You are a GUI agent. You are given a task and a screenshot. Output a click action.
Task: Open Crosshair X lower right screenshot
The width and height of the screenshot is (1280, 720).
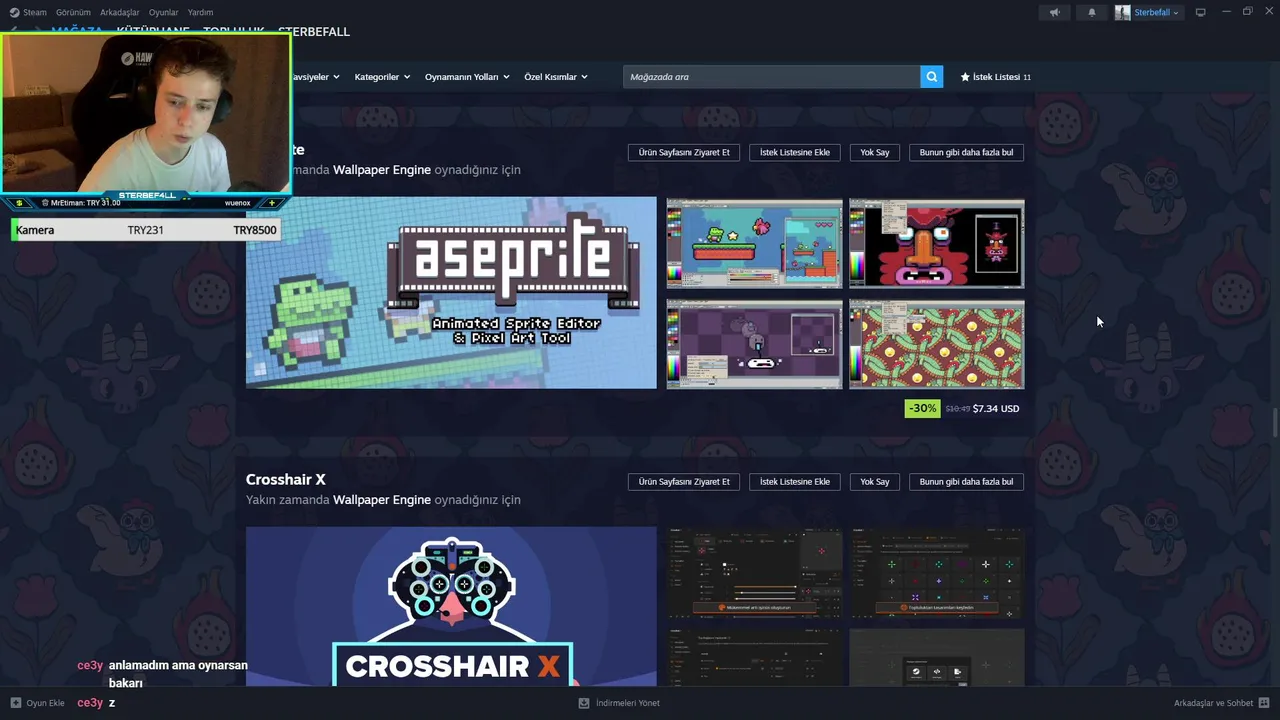coord(936,657)
